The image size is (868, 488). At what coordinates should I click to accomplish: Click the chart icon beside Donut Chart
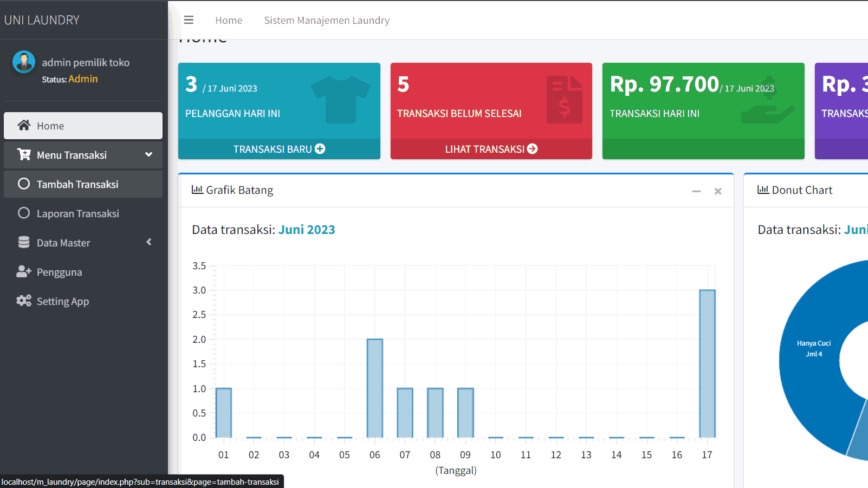pyautogui.click(x=763, y=190)
